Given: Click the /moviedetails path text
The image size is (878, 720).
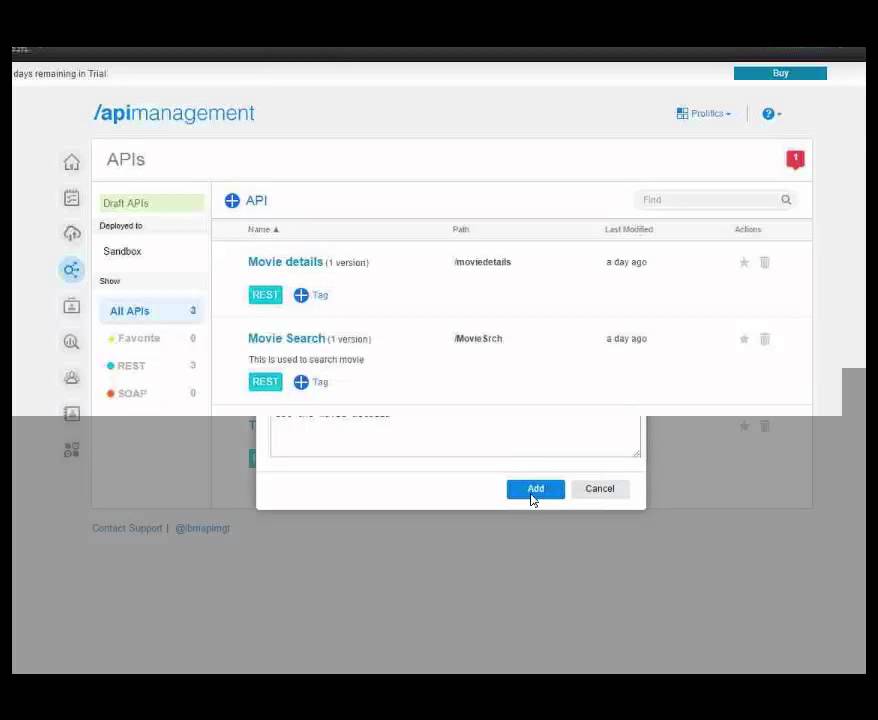Looking at the screenshot, I should (482, 262).
